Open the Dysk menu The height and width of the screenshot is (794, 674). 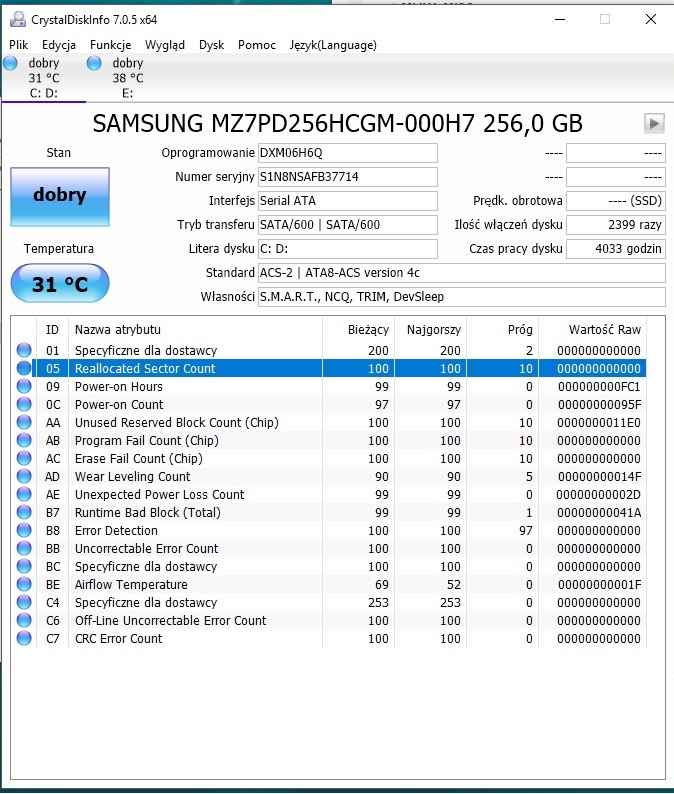coord(211,45)
